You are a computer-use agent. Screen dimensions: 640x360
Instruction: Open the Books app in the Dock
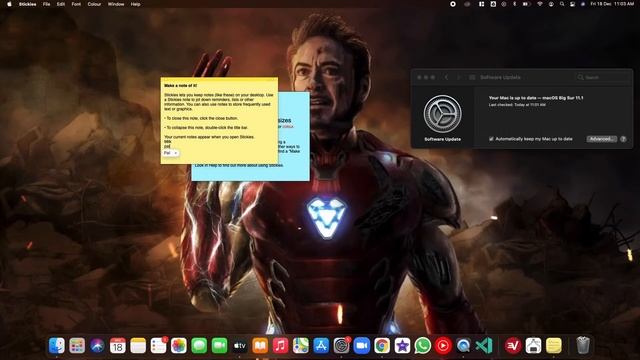pos(260,346)
